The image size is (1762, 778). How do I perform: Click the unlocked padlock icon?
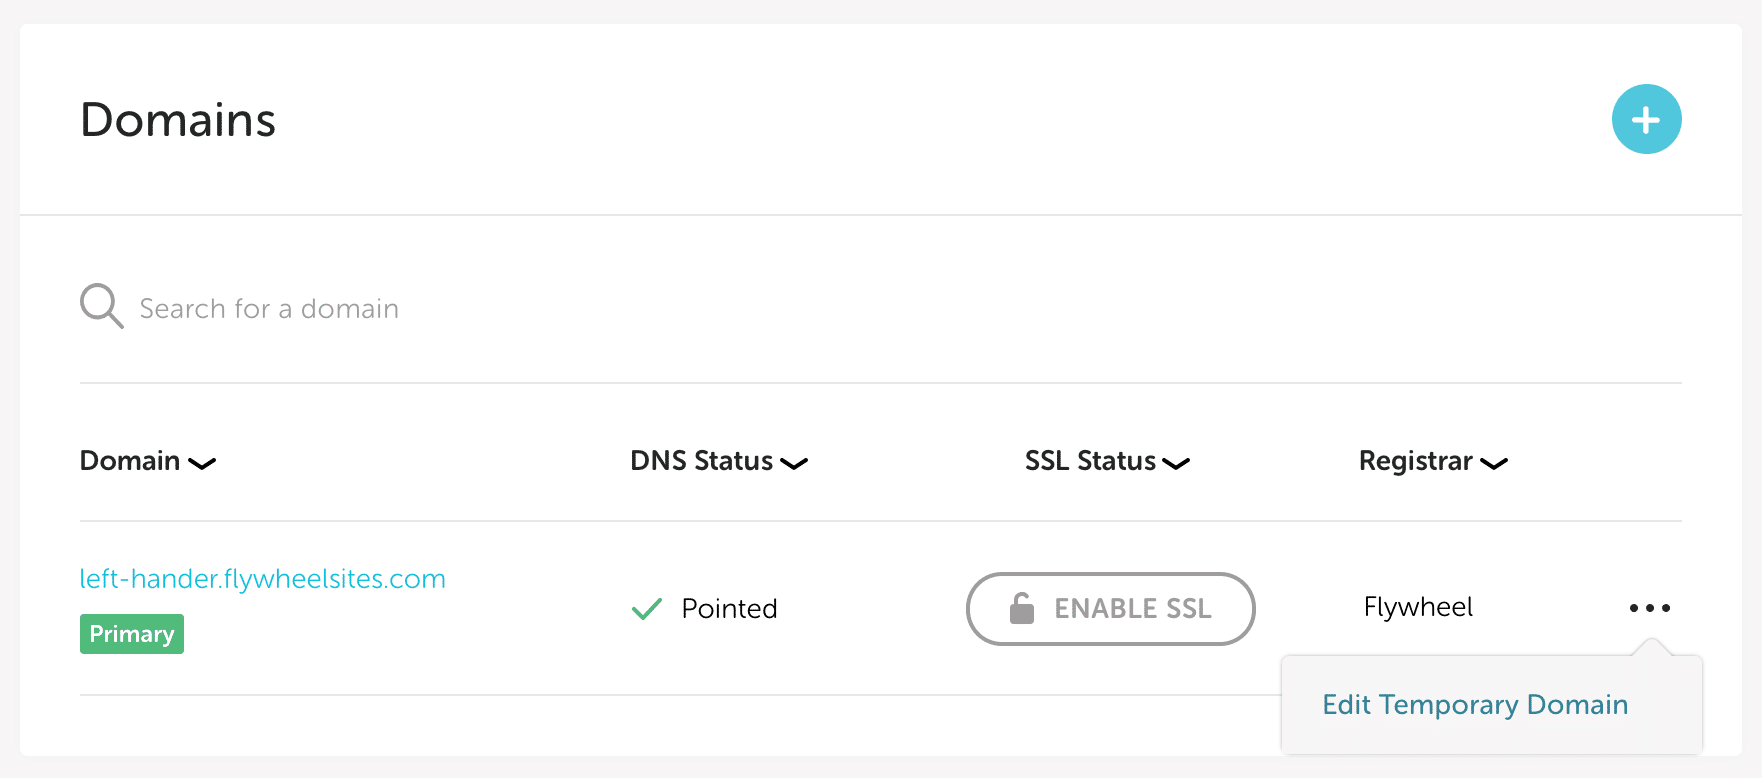1021,608
